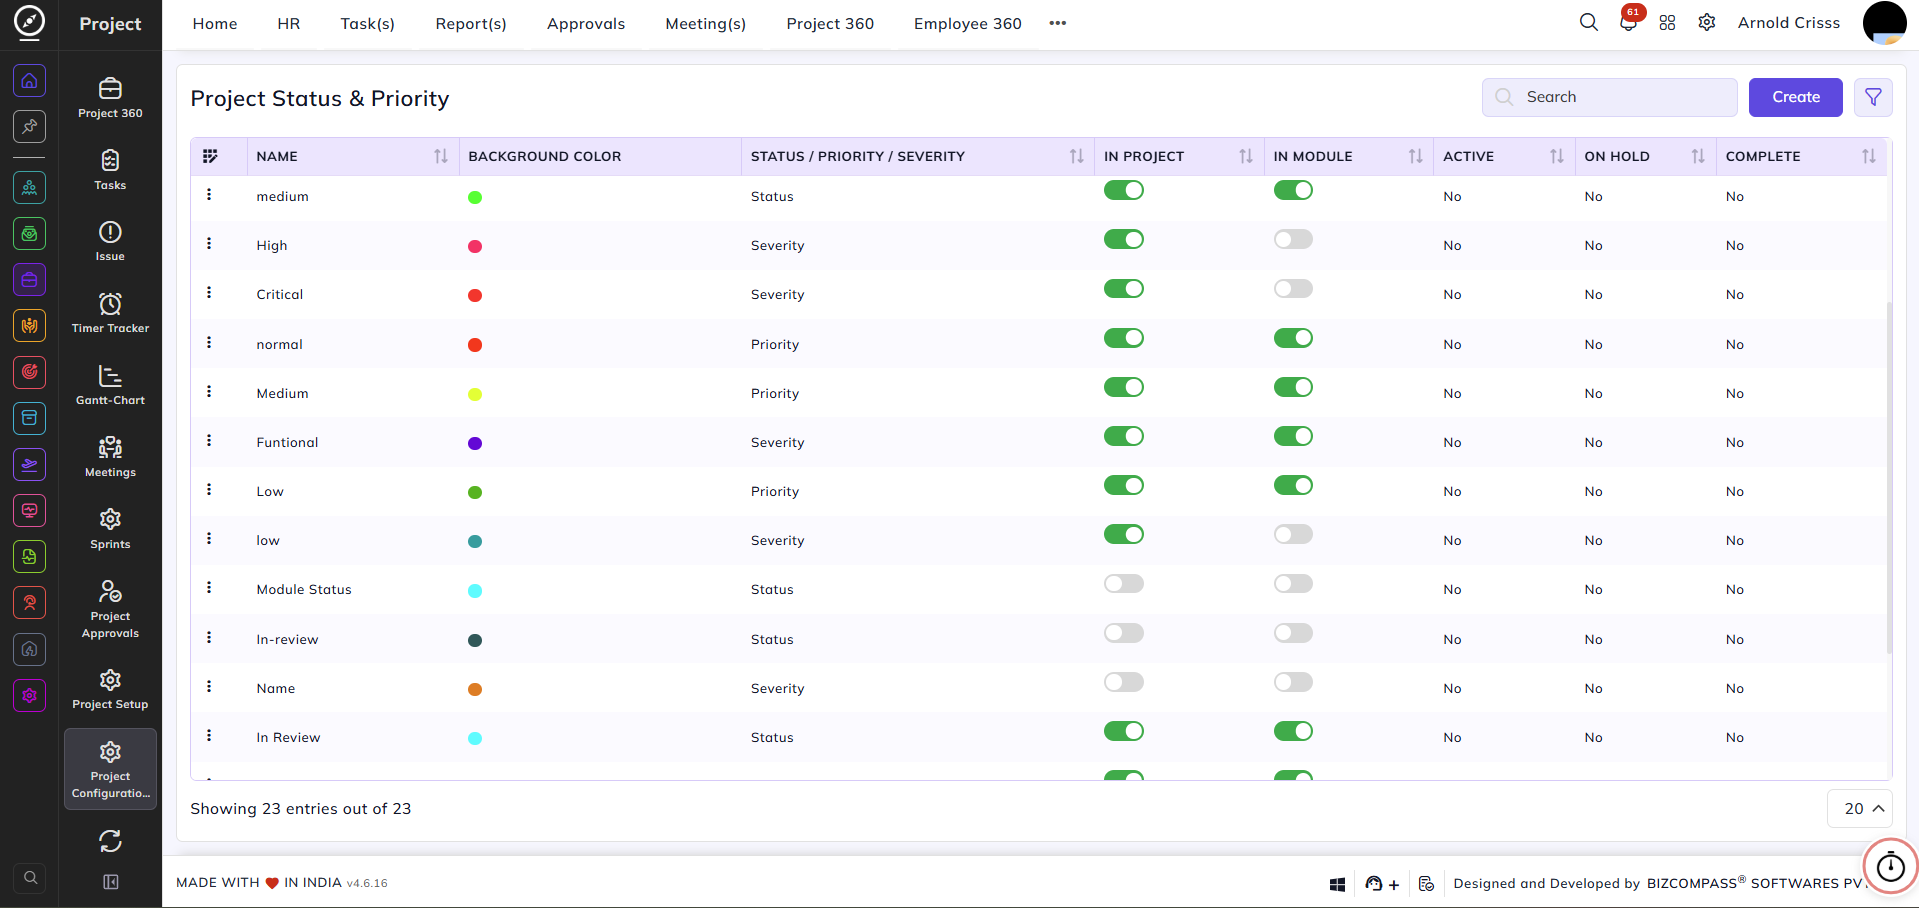Enable In Project switch for the Name row
Image resolution: width=1919 pixels, height=908 pixels.
(1123, 682)
